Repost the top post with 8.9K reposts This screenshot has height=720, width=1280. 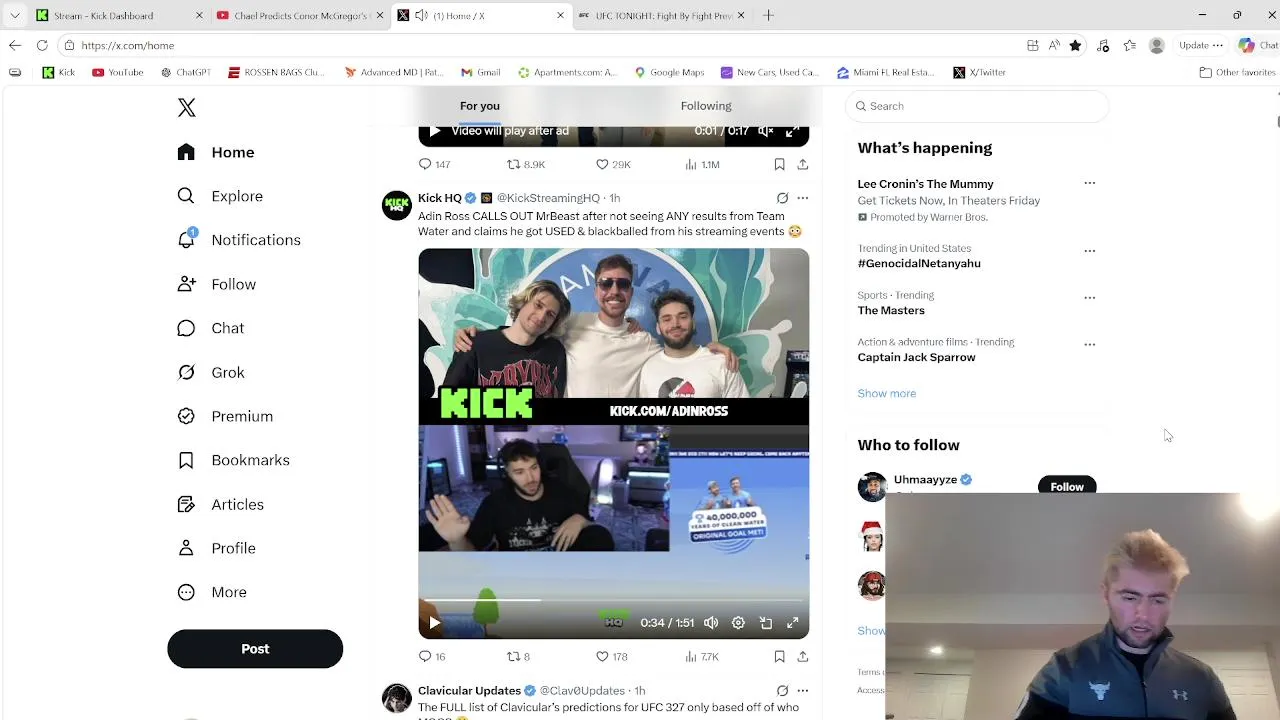[x=525, y=164]
